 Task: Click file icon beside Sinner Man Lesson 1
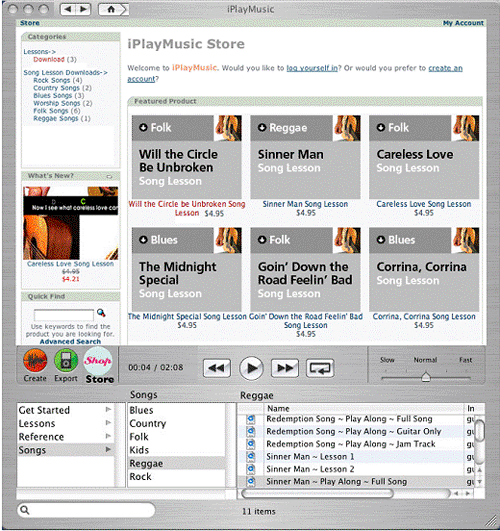point(251,456)
